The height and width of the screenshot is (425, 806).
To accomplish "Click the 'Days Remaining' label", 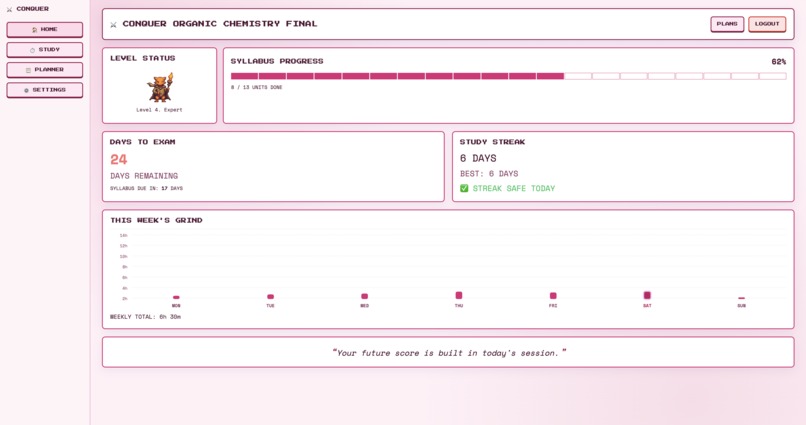I will [144, 176].
